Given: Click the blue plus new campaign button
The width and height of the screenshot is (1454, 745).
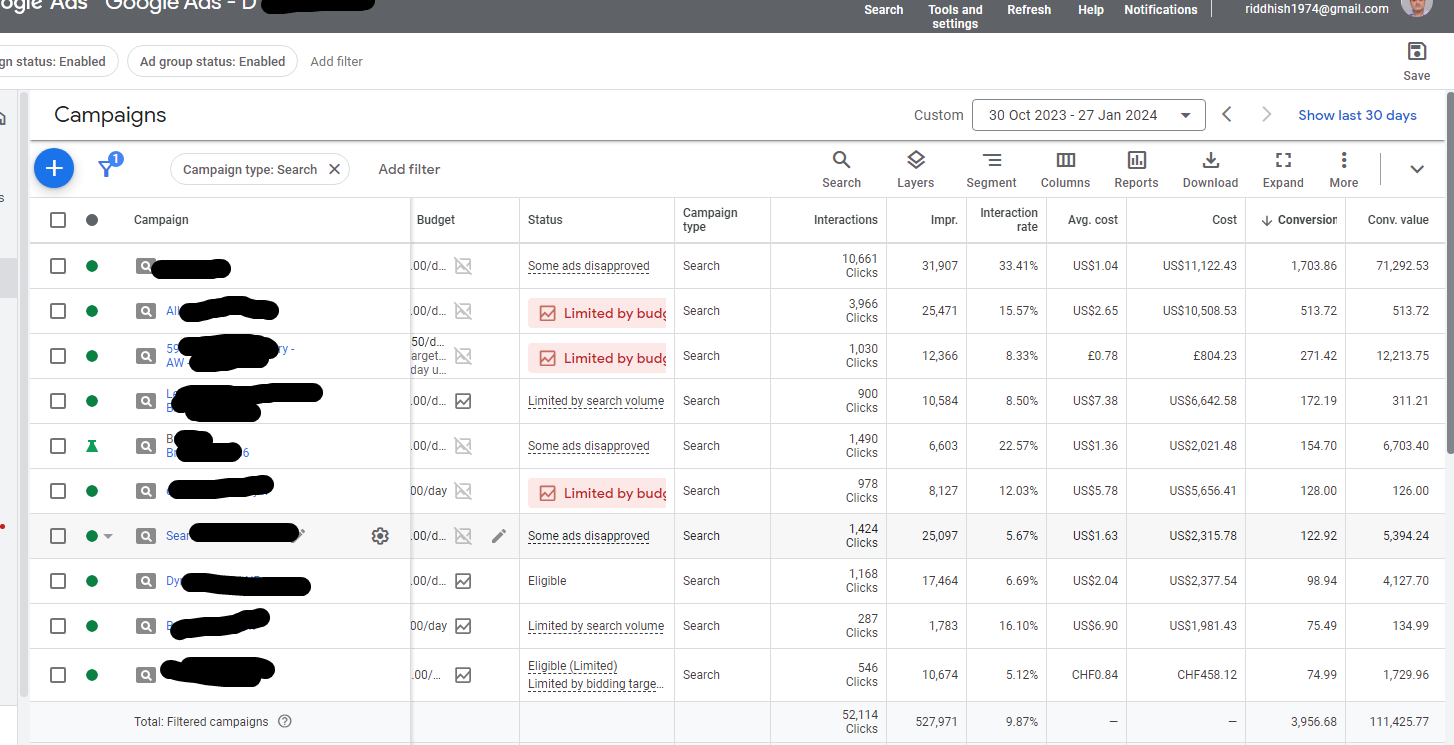Looking at the screenshot, I should pos(54,169).
